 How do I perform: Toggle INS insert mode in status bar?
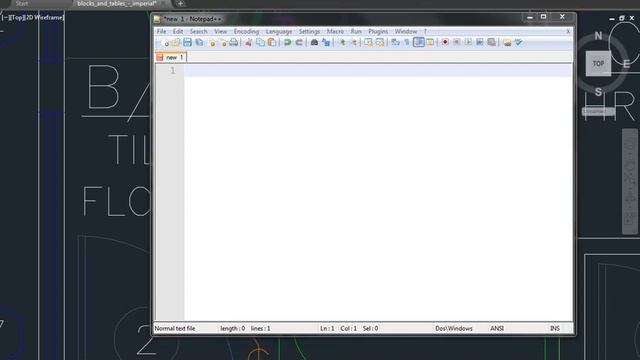[x=555, y=329]
